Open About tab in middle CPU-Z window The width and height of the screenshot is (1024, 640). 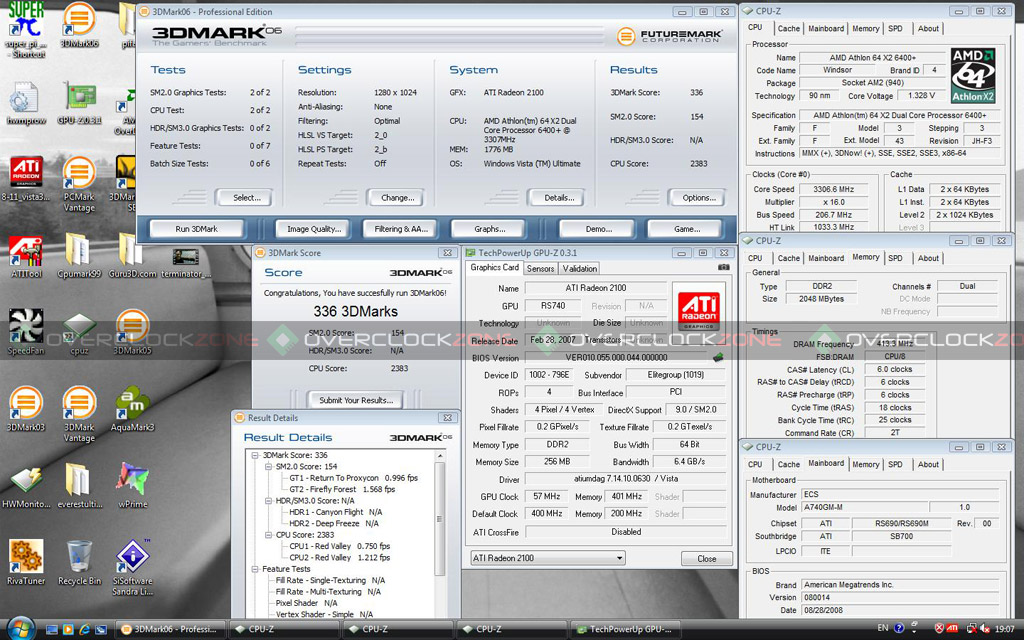coord(928,259)
